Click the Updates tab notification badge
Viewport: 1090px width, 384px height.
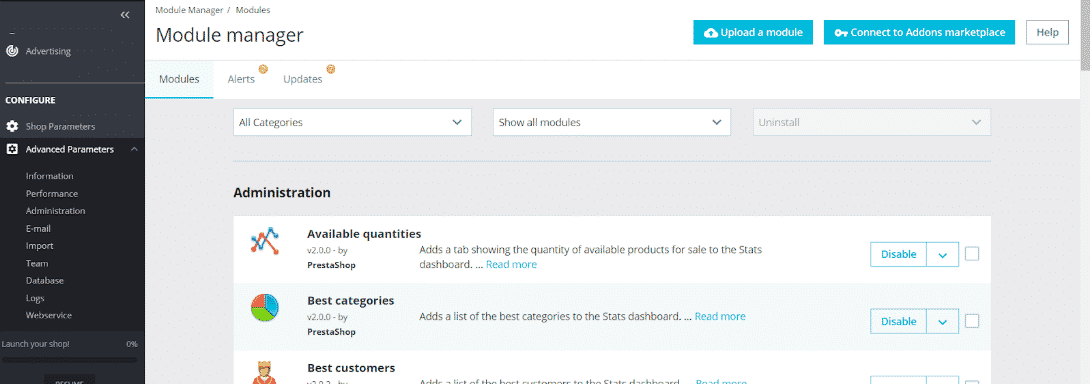(x=331, y=69)
